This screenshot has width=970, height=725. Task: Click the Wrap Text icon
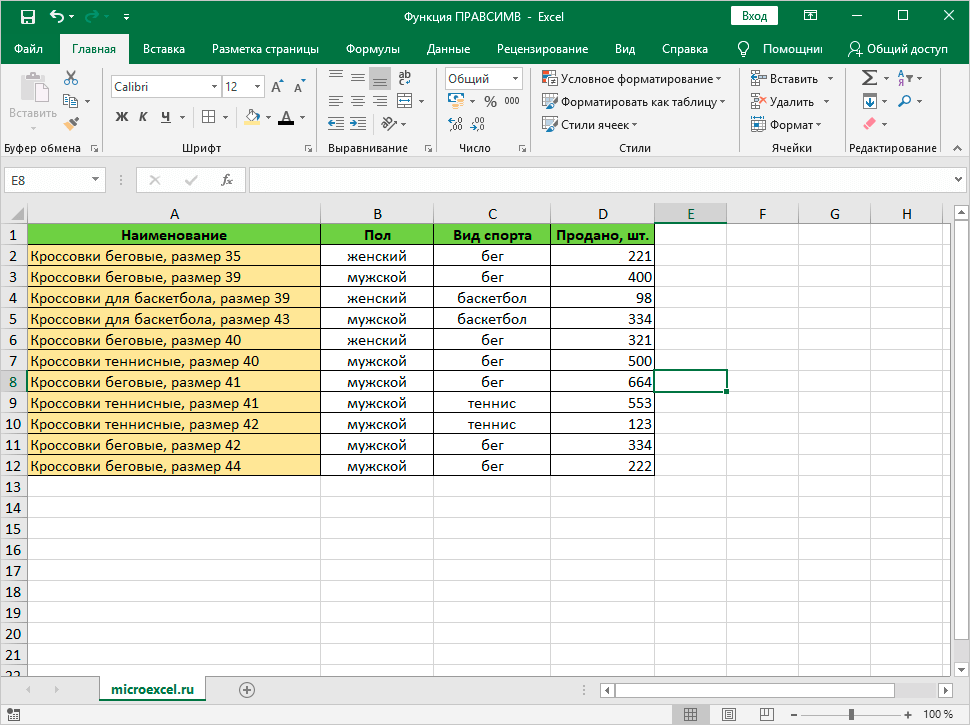pyautogui.click(x=405, y=78)
